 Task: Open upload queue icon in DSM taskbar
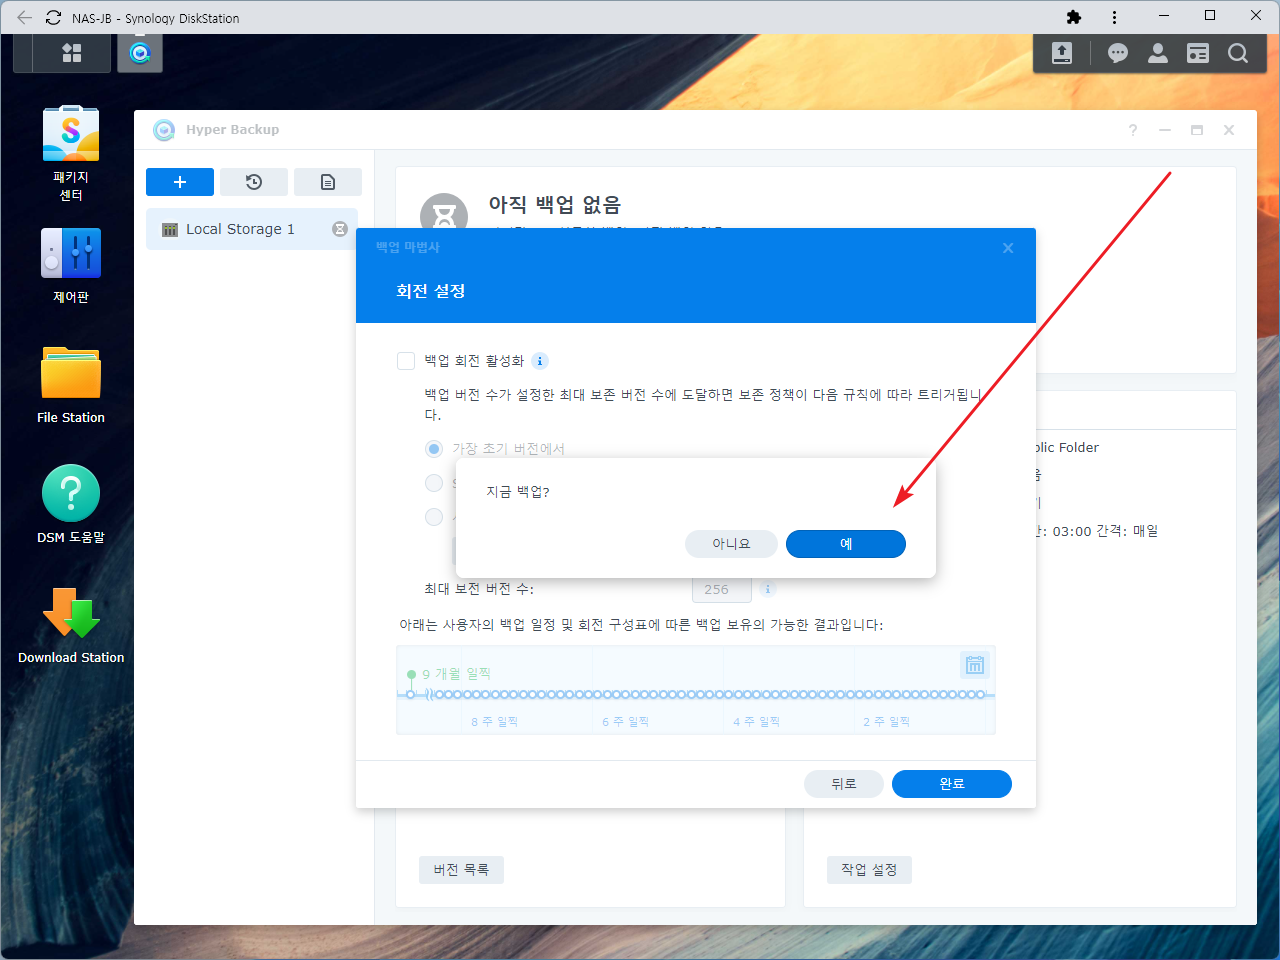tap(1062, 53)
